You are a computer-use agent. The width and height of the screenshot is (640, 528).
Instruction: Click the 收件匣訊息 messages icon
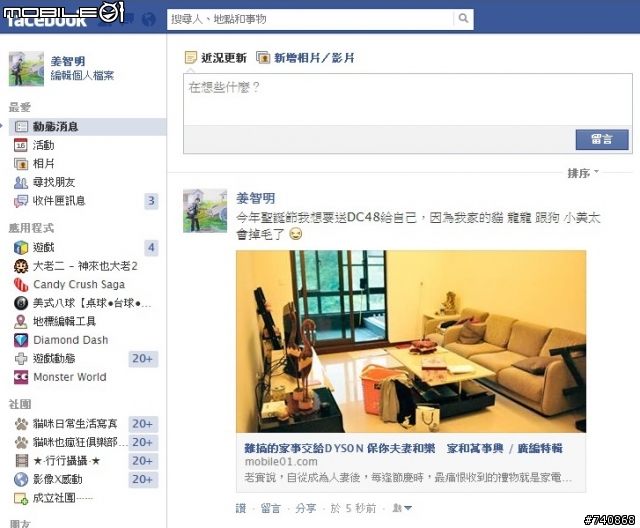pos(21,201)
